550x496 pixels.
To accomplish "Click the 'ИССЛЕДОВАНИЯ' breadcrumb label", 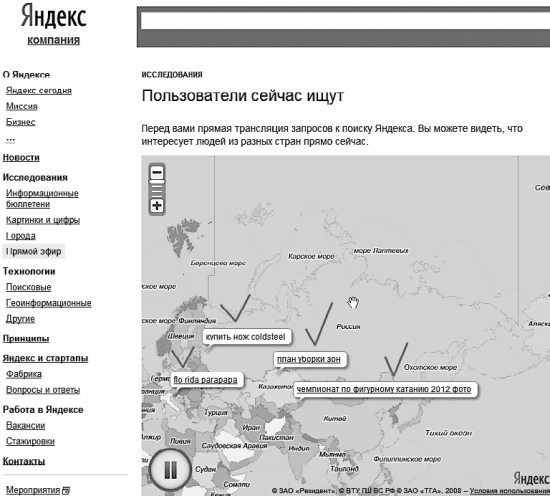I will [x=172, y=75].
